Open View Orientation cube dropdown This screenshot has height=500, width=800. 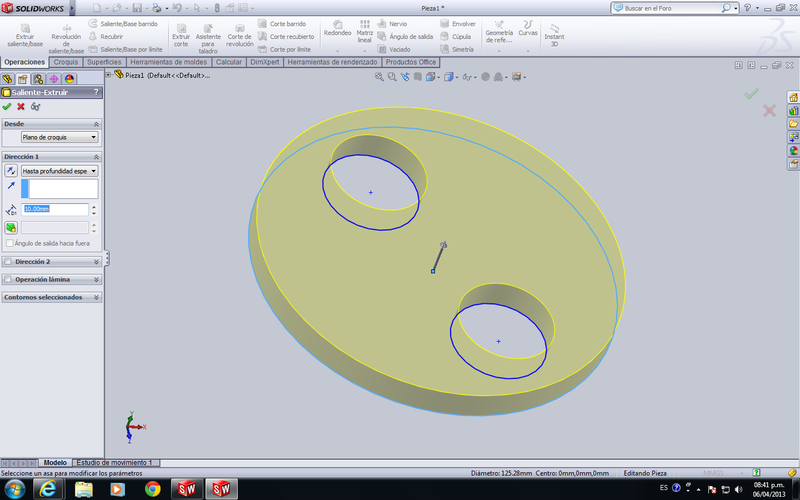click(433, 77)
